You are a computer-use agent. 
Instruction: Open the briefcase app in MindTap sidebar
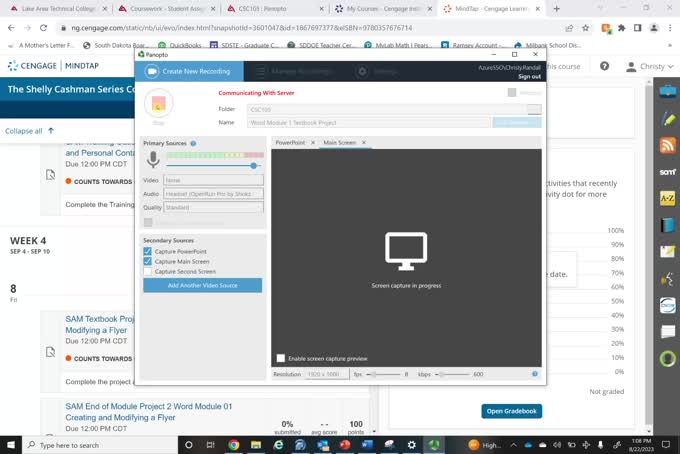click(668, 91)
